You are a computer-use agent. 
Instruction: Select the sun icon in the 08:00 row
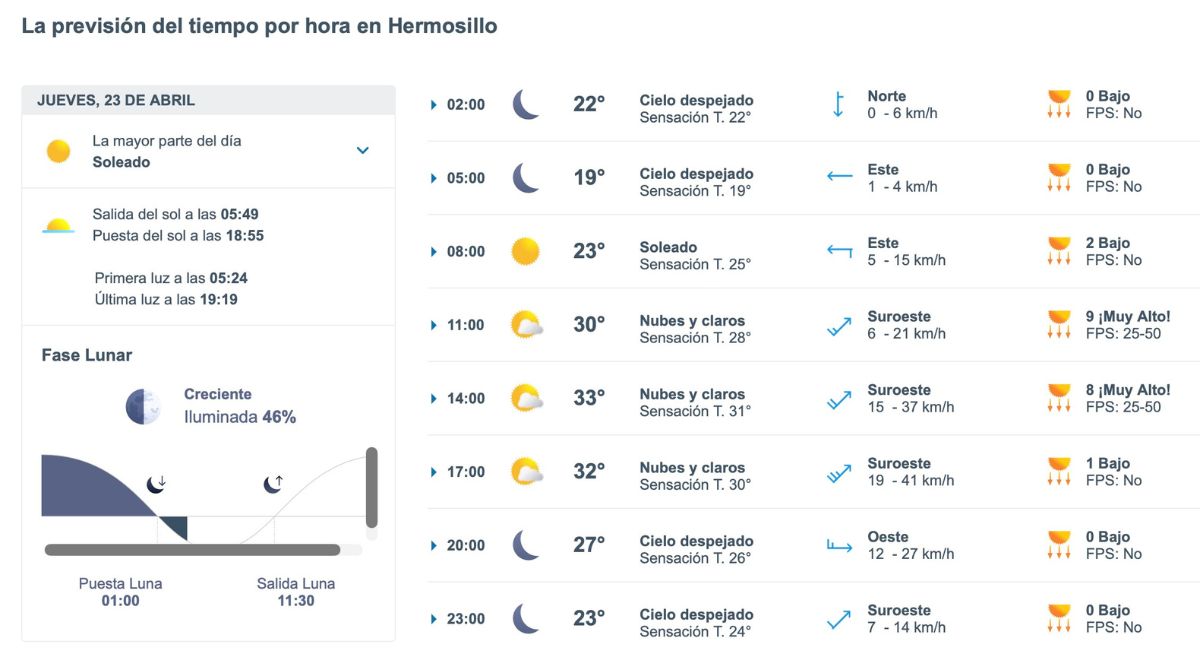(525, 251)
